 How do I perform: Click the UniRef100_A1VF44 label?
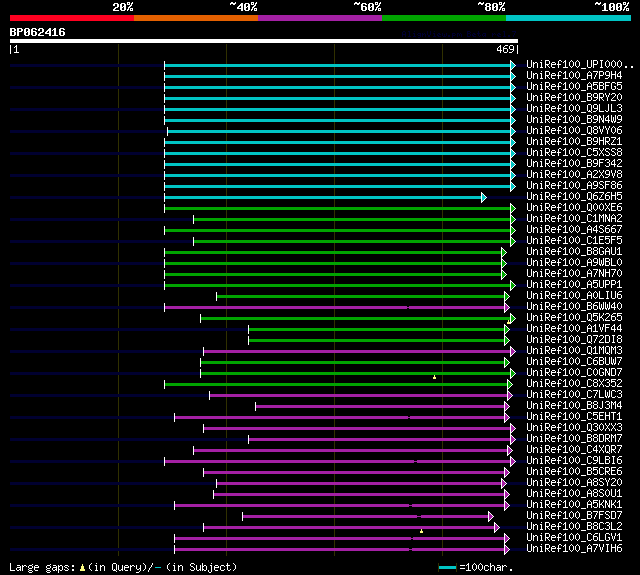[574, 329]
